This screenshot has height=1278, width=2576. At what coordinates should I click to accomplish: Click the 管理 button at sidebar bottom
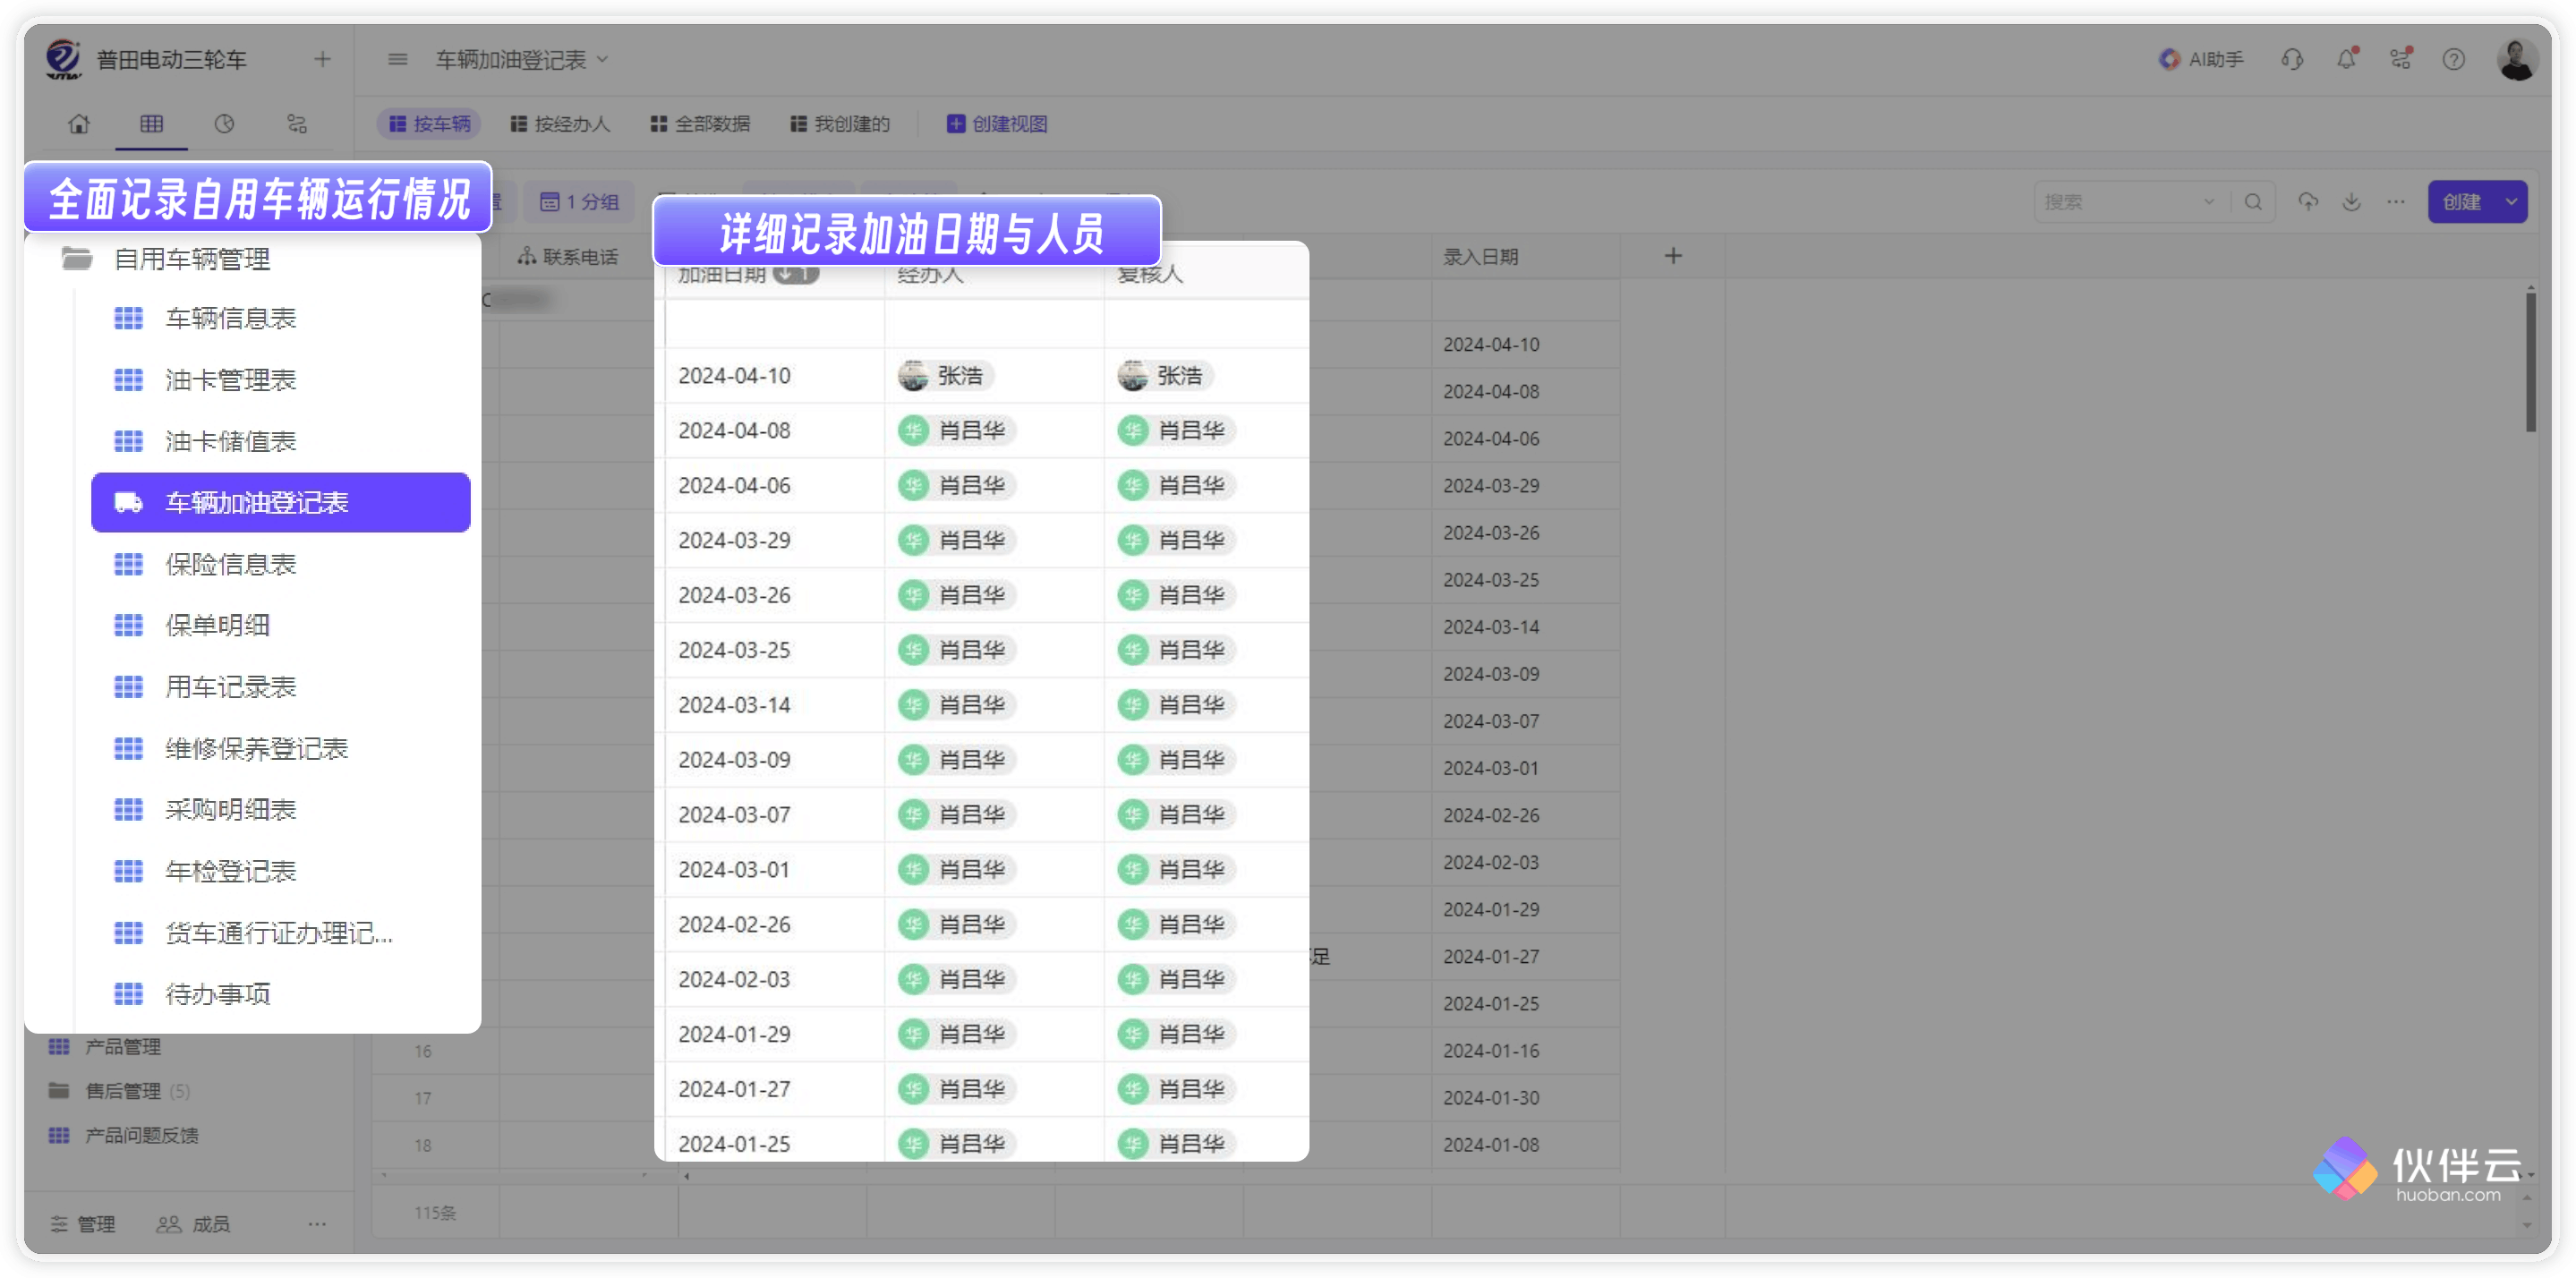[x=83, y=1224]
